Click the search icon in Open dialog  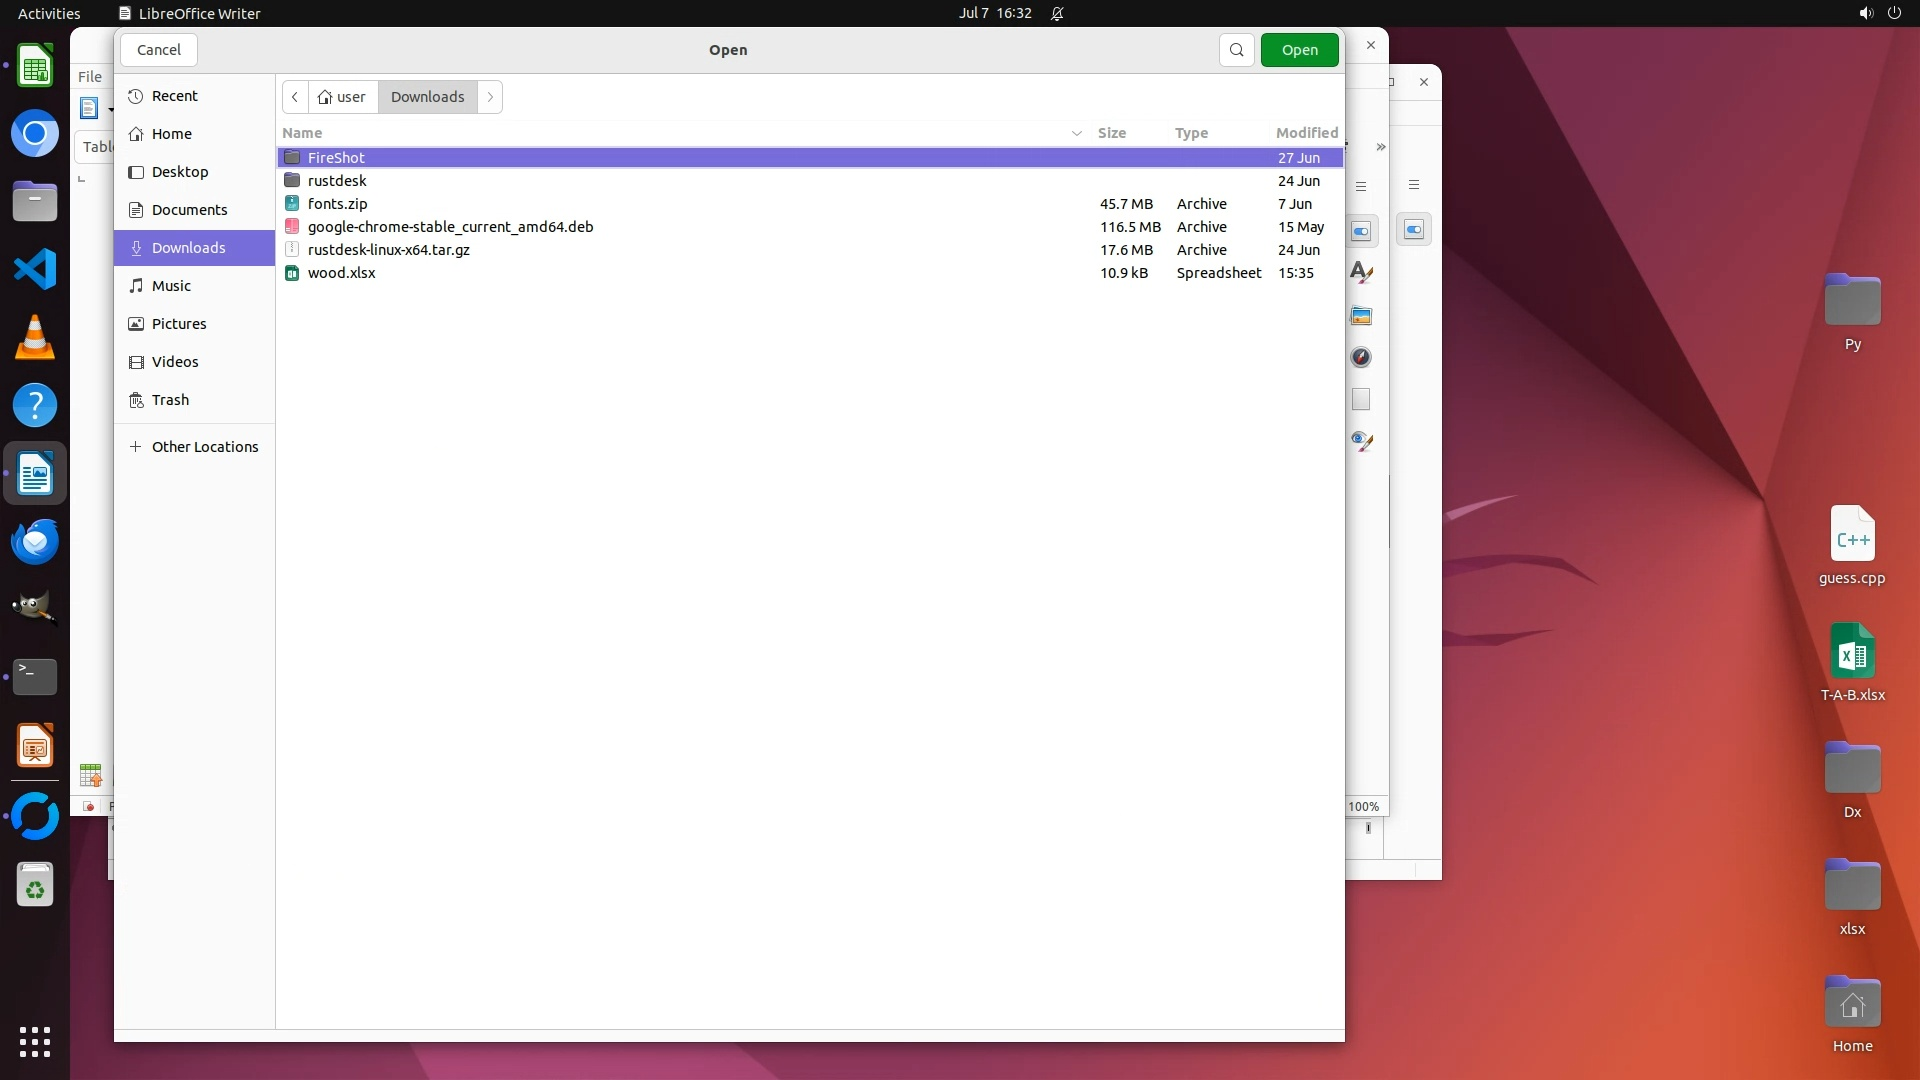pyautogui.click(x=1237, y=50)
